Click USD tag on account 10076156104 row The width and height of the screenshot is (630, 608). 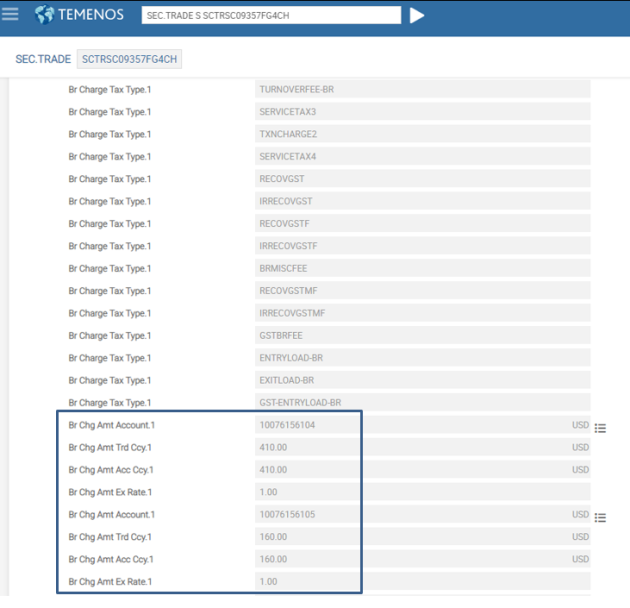pos(580,425)
